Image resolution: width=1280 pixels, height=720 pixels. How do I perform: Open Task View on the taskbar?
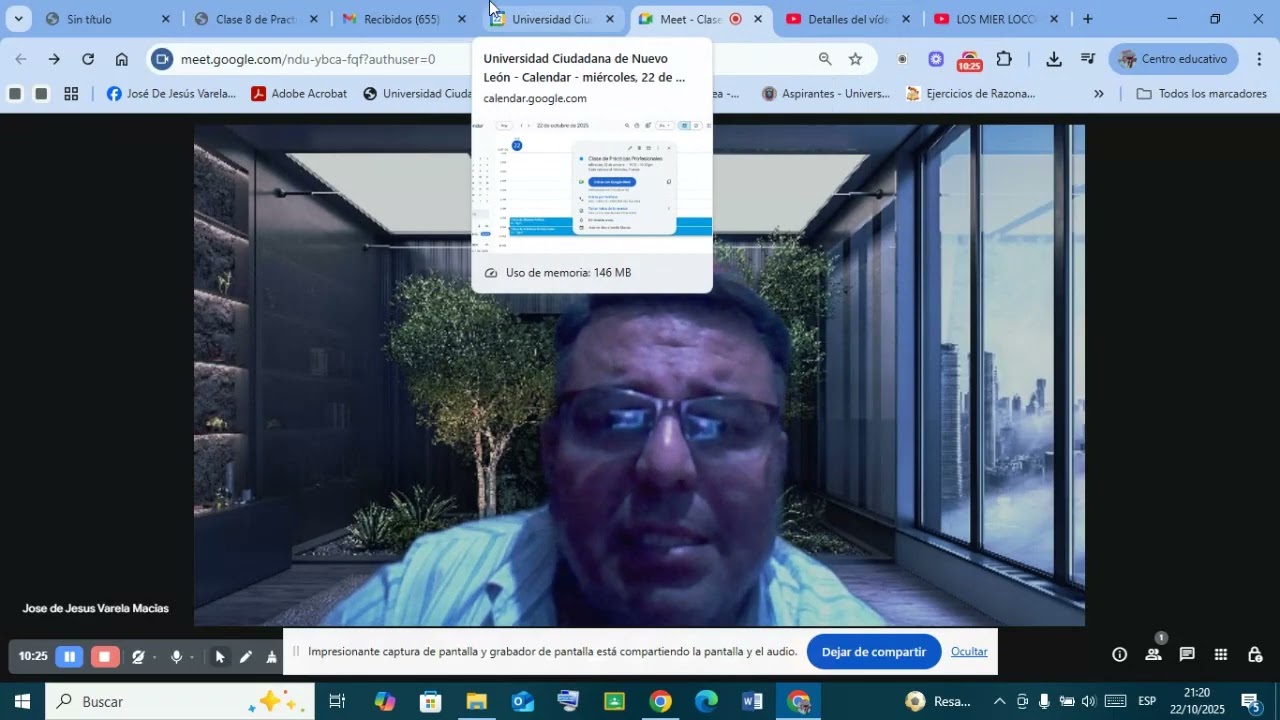coord(337,702)
